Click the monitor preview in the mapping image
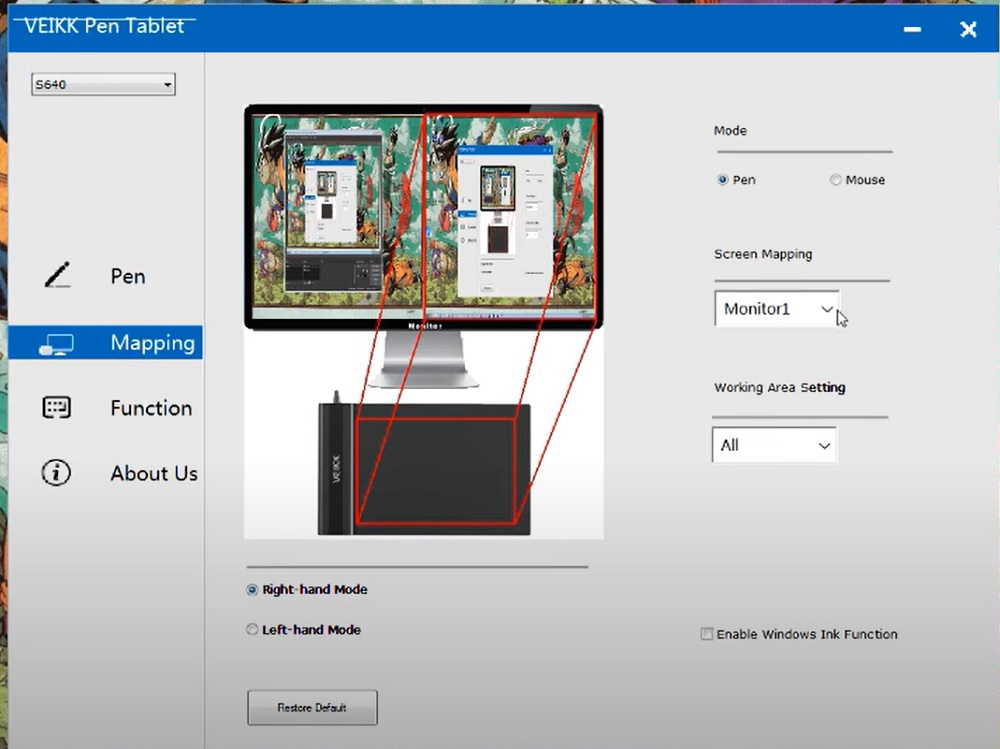Image resolution: width=1000 pixels, height=749 pixels. pyautogui.click(x=423, y=217)
